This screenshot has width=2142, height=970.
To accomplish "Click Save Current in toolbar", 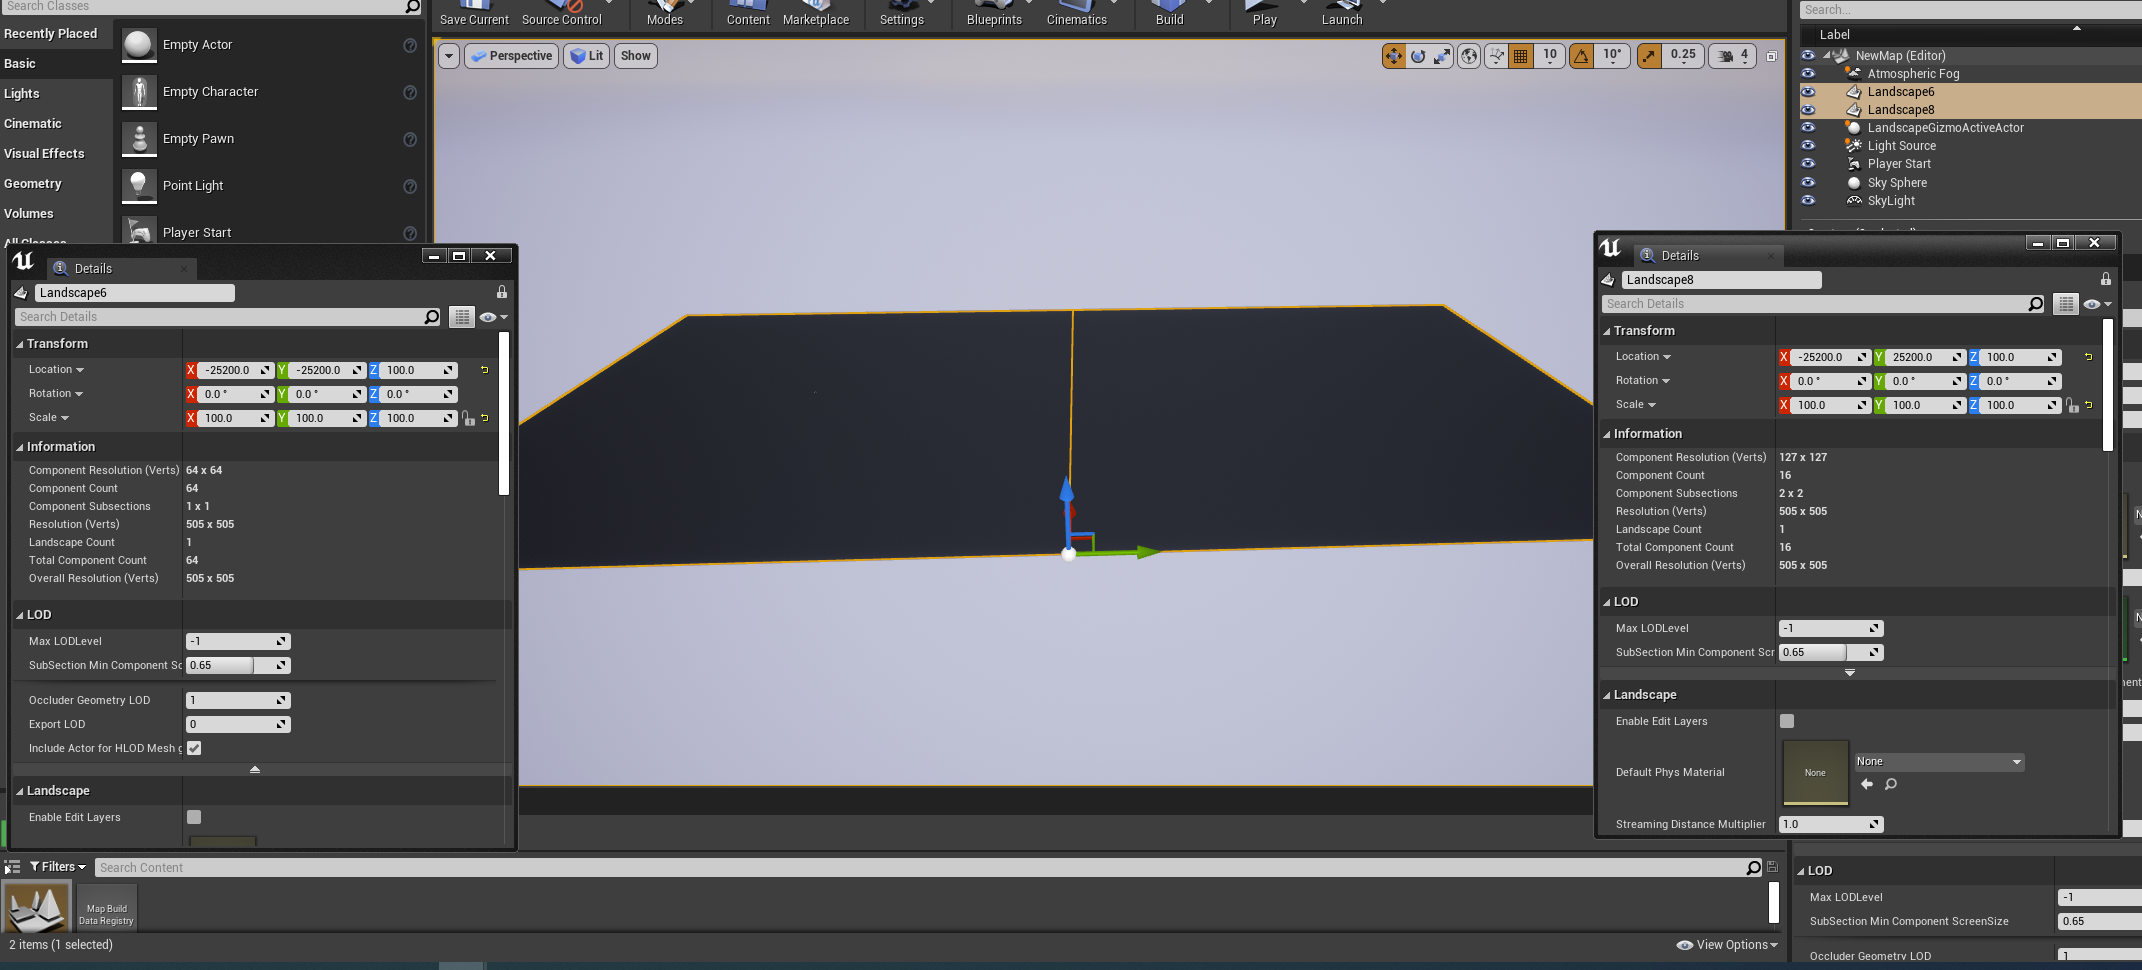I will (x=474, y=14).
